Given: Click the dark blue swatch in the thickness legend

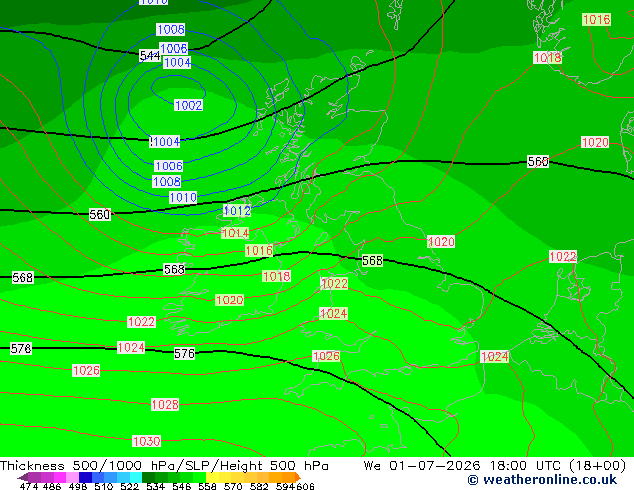Looking at the screenshot, I should [85, 477].
